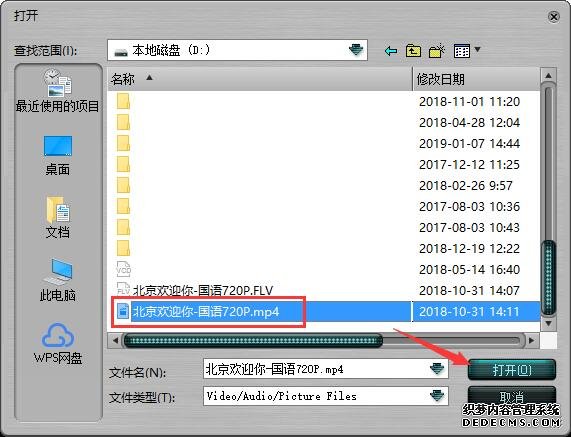This screenshot has width=571, height=437.
Task: Click the 打开(O) button
Action: (512, 370)
